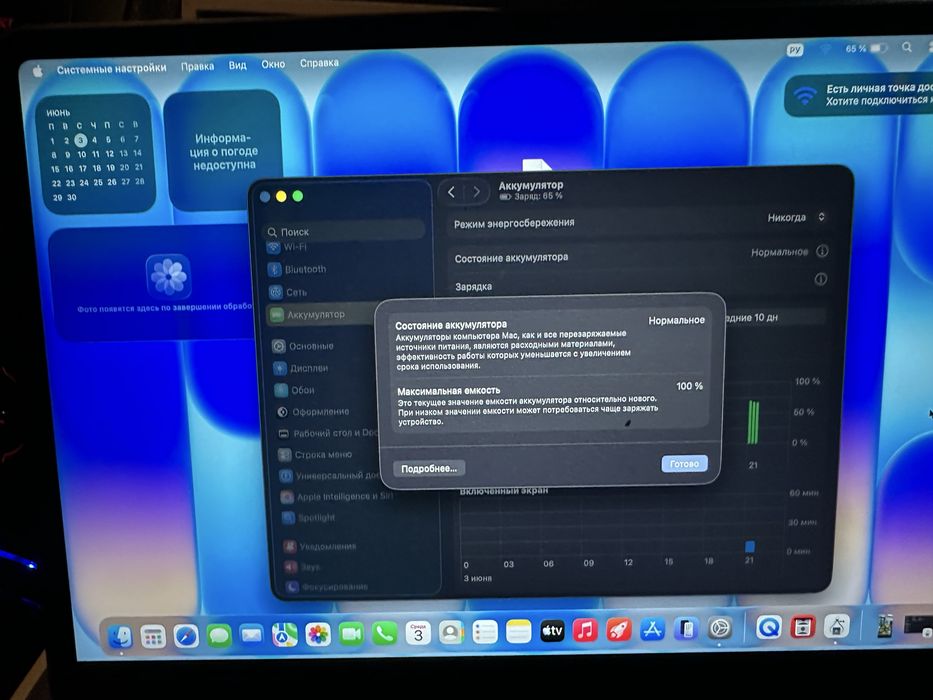Click info icon next to Нормальное
933x700 pixels.
pos(822,251)
